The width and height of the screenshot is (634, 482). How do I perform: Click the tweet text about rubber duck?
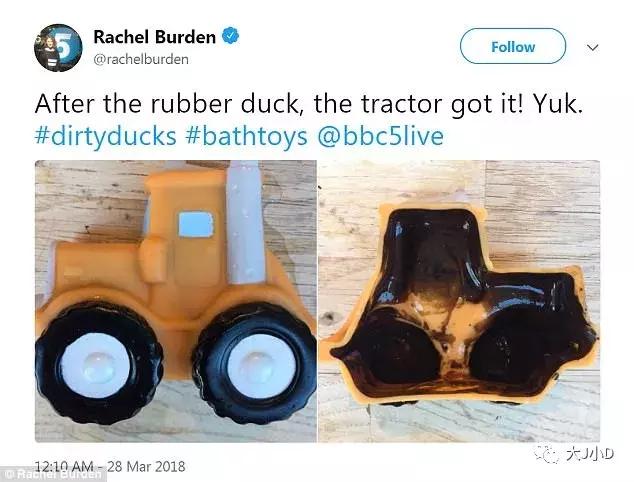click(309, 104)
